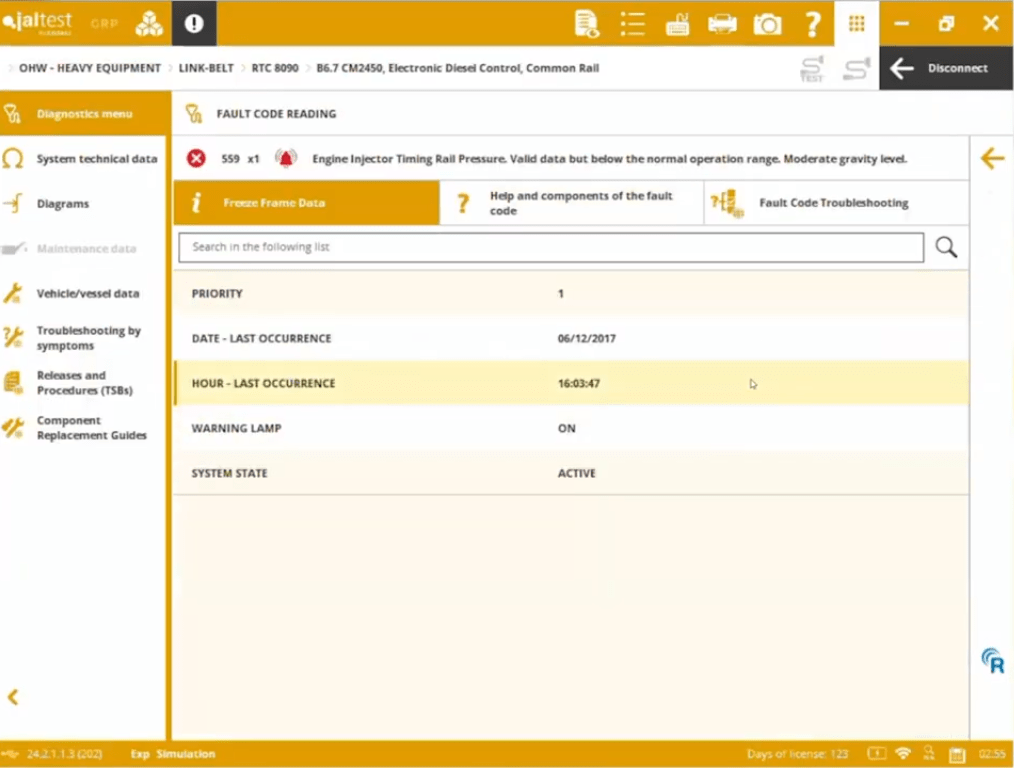
Task: Click the printer icon in top toolbar
Action: 722,24
